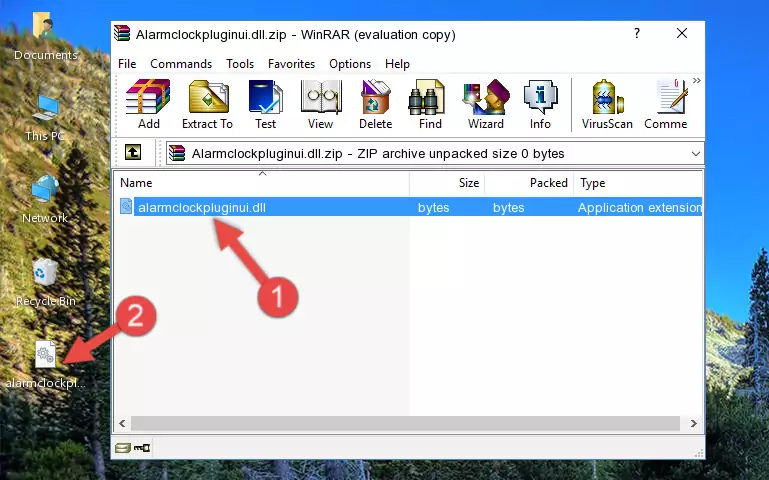Click the question mark help button
Image resolution: width=769 pixels, height=480 pixels.
(x=637, y=33)
